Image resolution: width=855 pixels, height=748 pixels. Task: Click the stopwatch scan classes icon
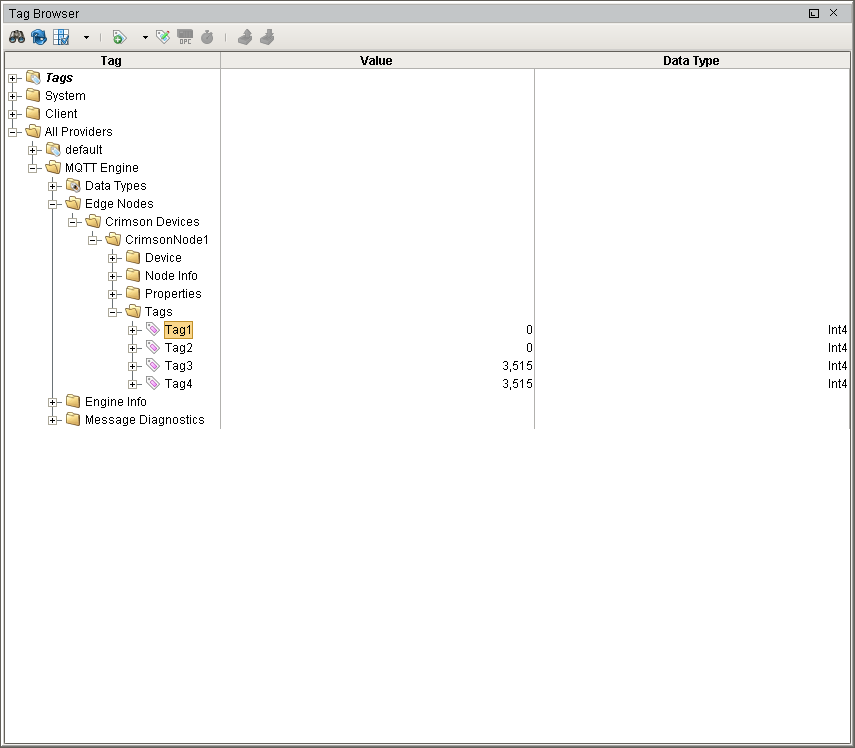pos(207,37)
